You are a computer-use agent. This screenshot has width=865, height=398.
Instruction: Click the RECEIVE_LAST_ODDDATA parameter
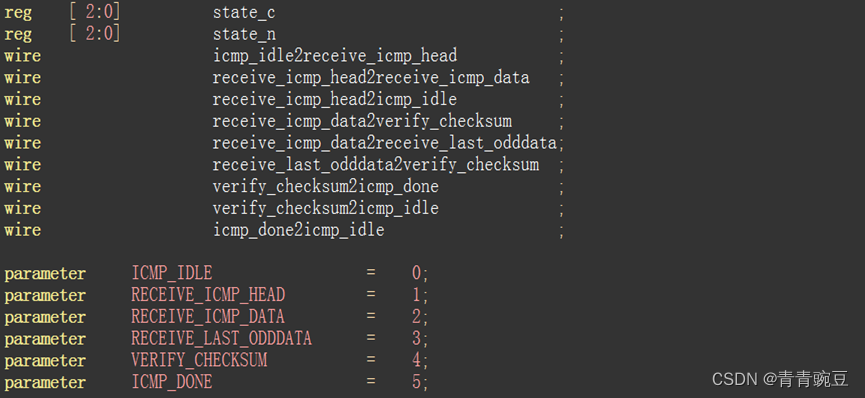pyautogui.click(x=221, y=338)
